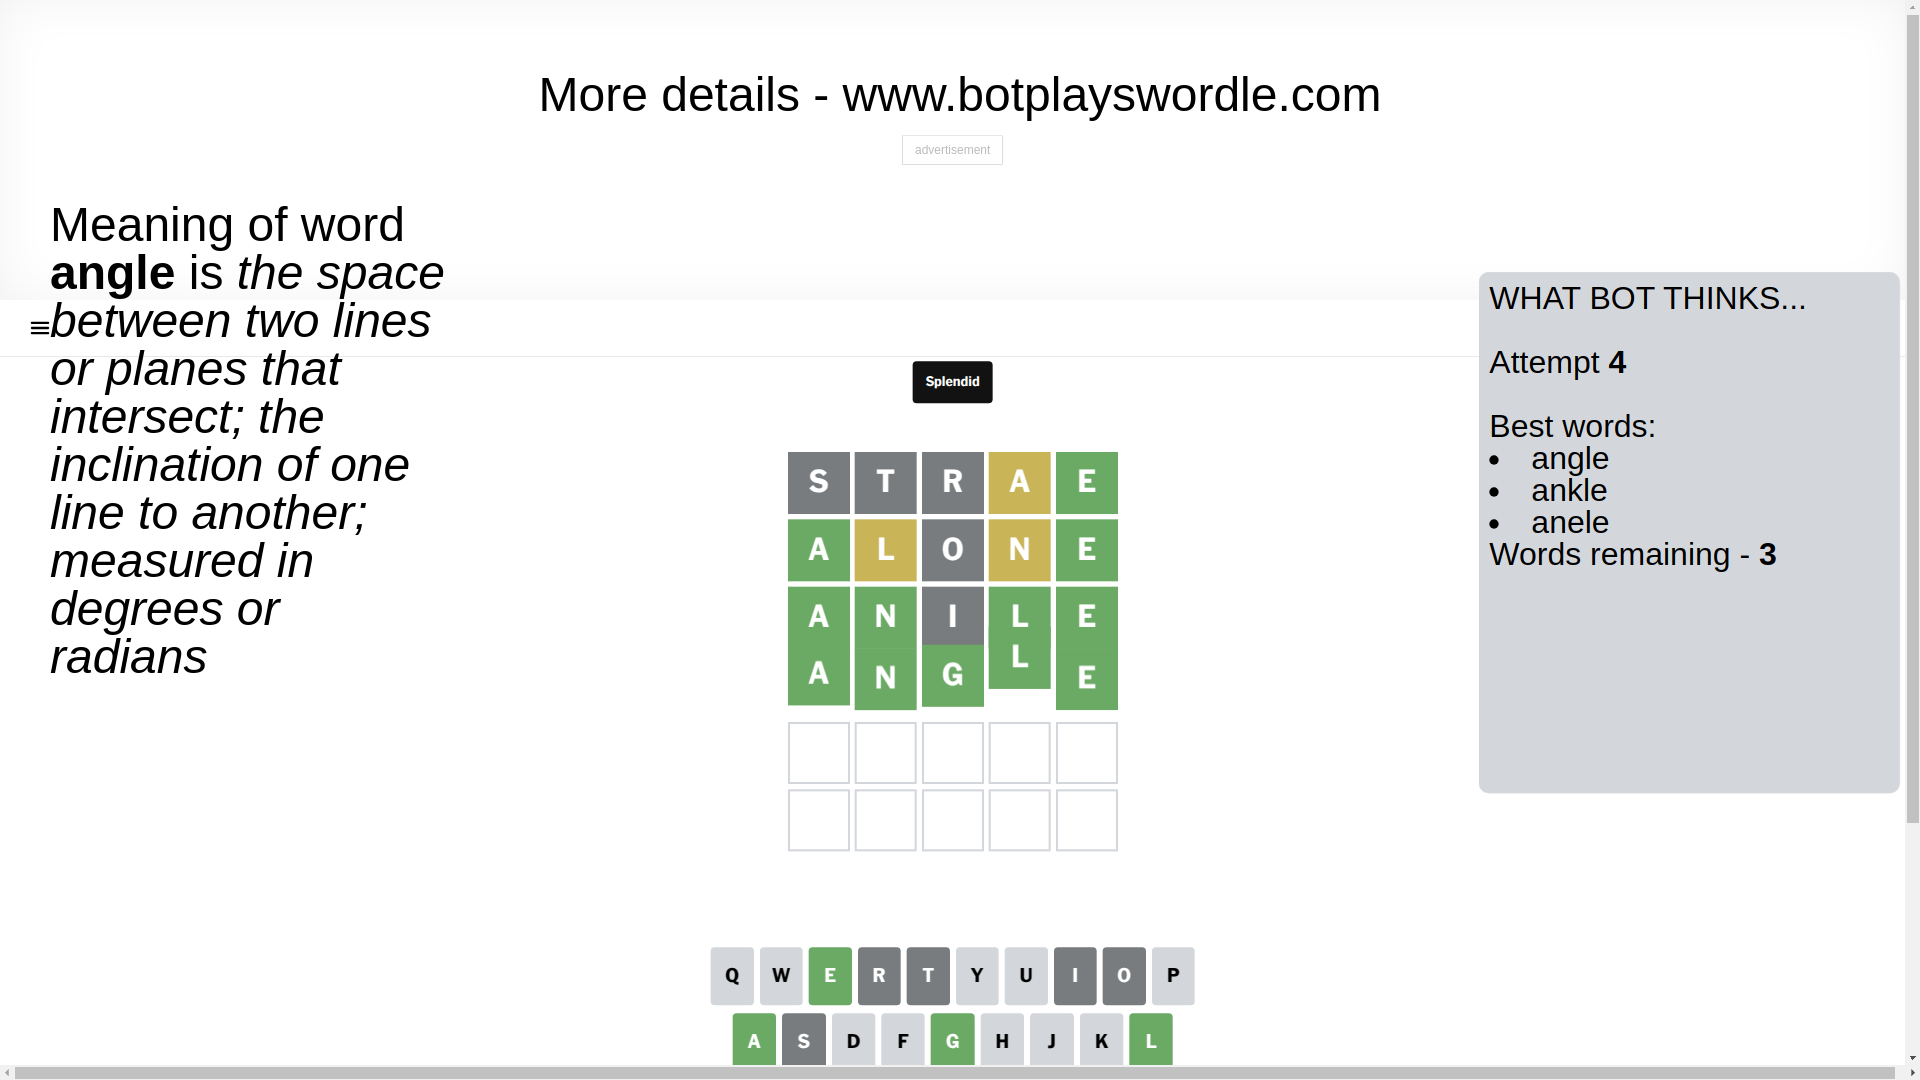Click the W key on keyboard
Viewport: 1920px width, 1080px height.
tap(781, 976)
